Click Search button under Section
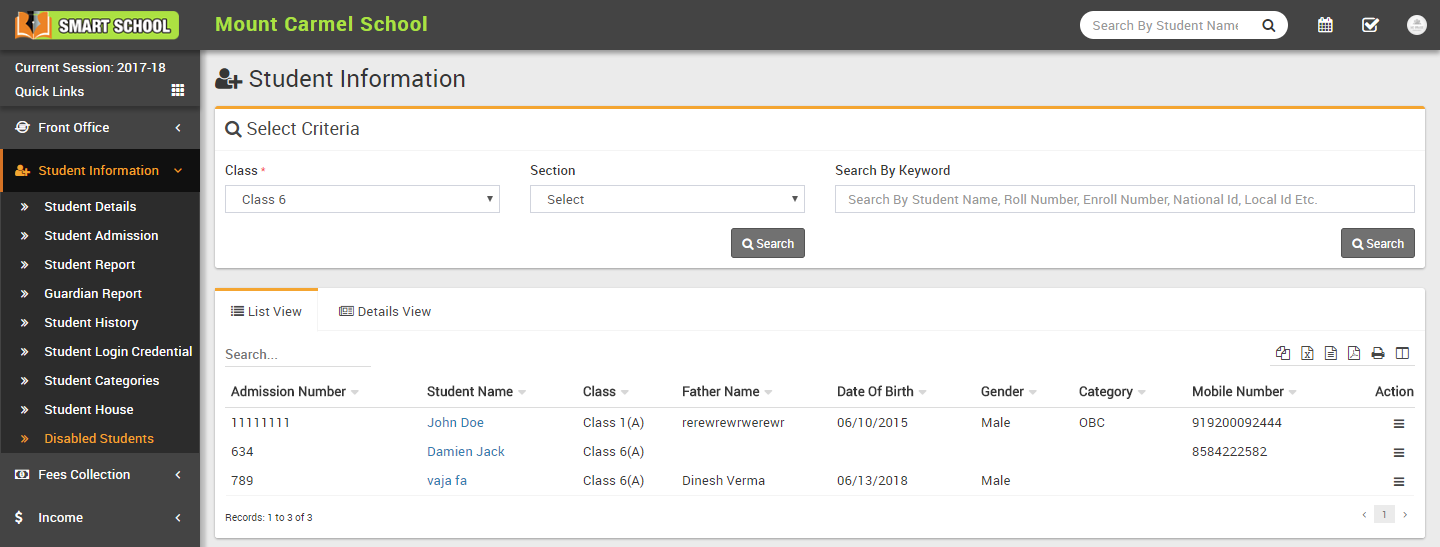Viewport: 1440px width, 547px height. pyautogui.click(x=767, y=244)
